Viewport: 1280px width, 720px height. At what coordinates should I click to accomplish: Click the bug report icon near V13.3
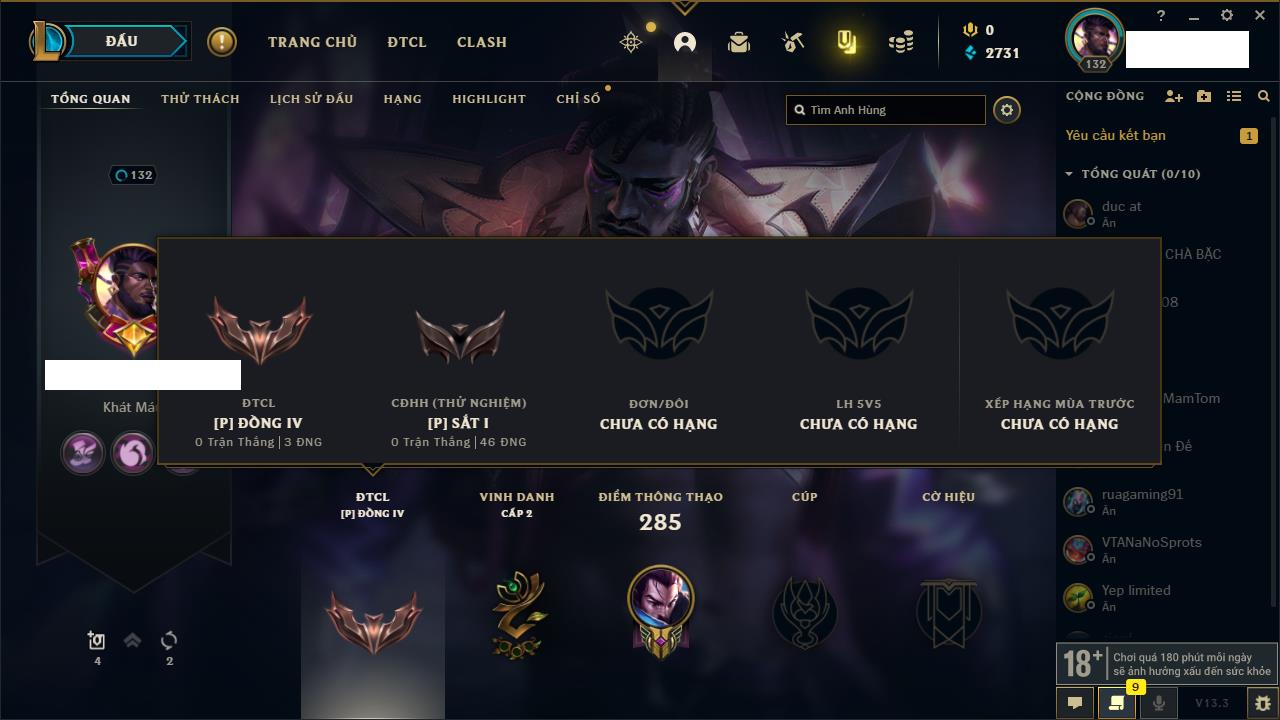point(1262,703)
